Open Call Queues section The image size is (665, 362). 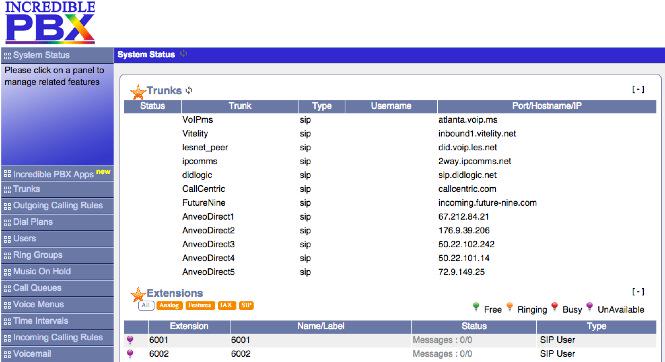[57, 288]
